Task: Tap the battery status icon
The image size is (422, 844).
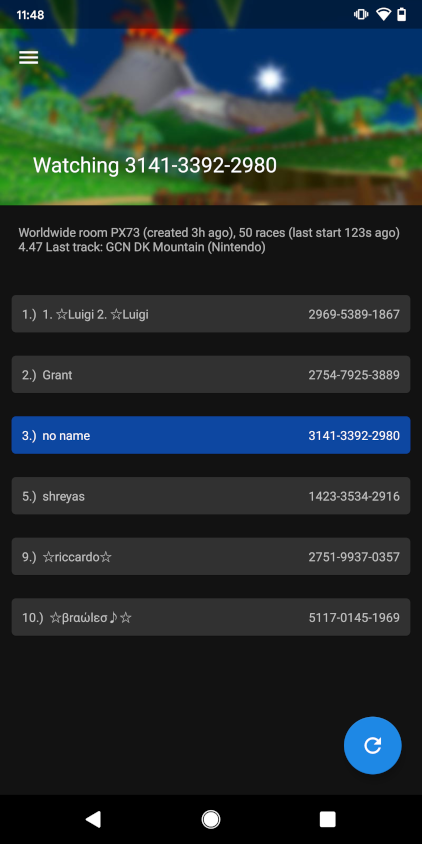Action: pyautogui.click(x=402, y=15)
